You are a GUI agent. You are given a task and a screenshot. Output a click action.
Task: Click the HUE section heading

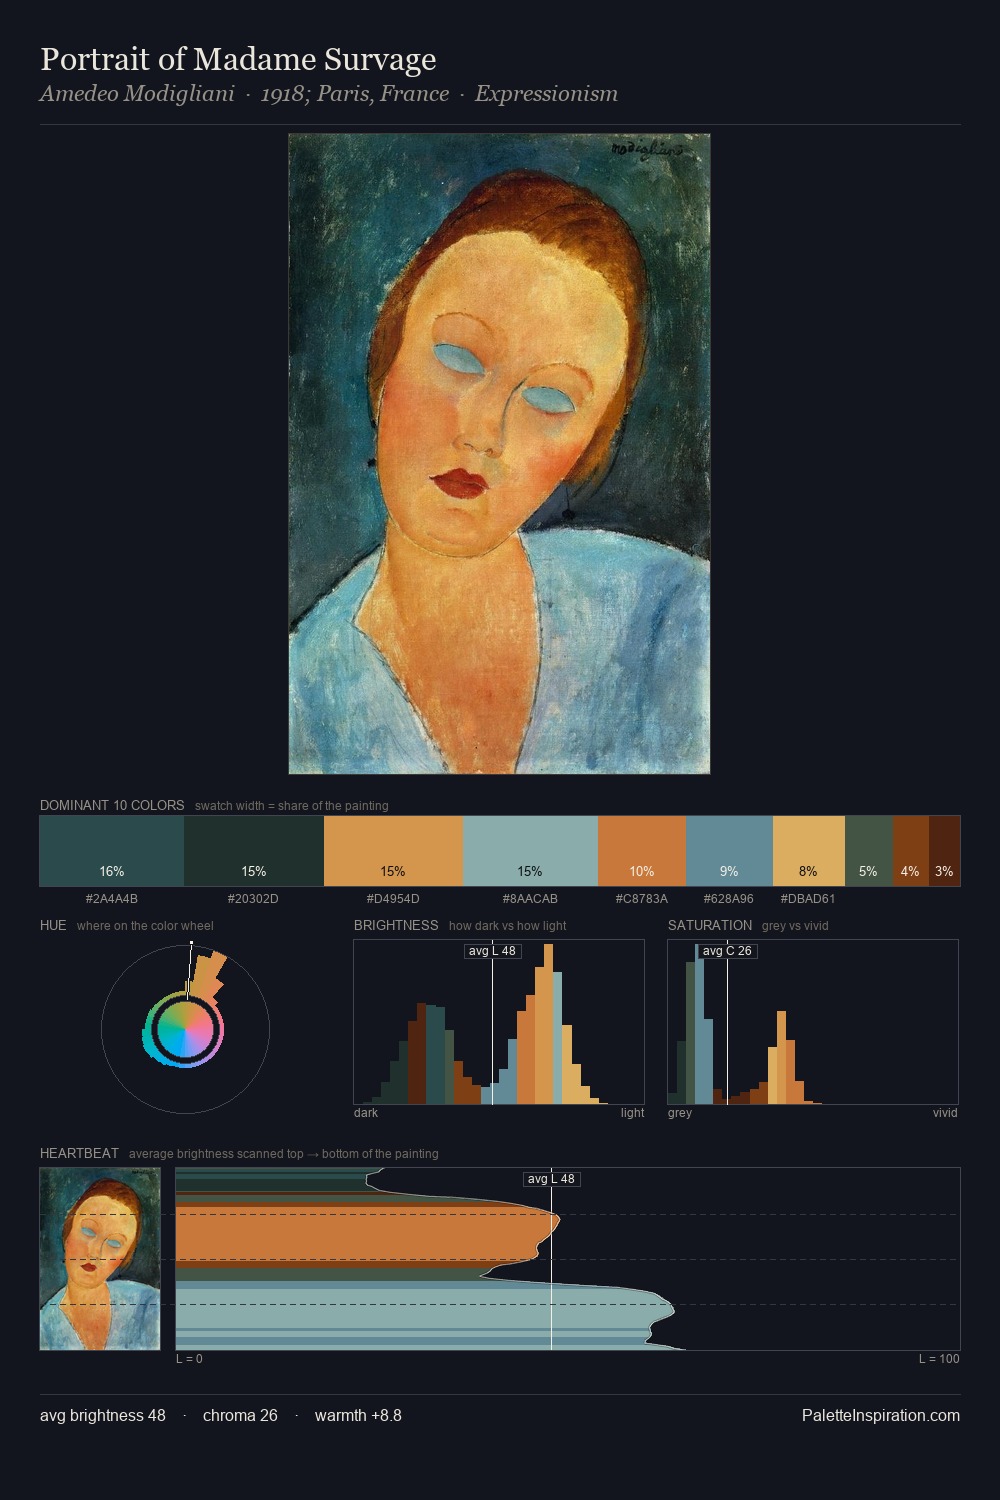point(53,925)
